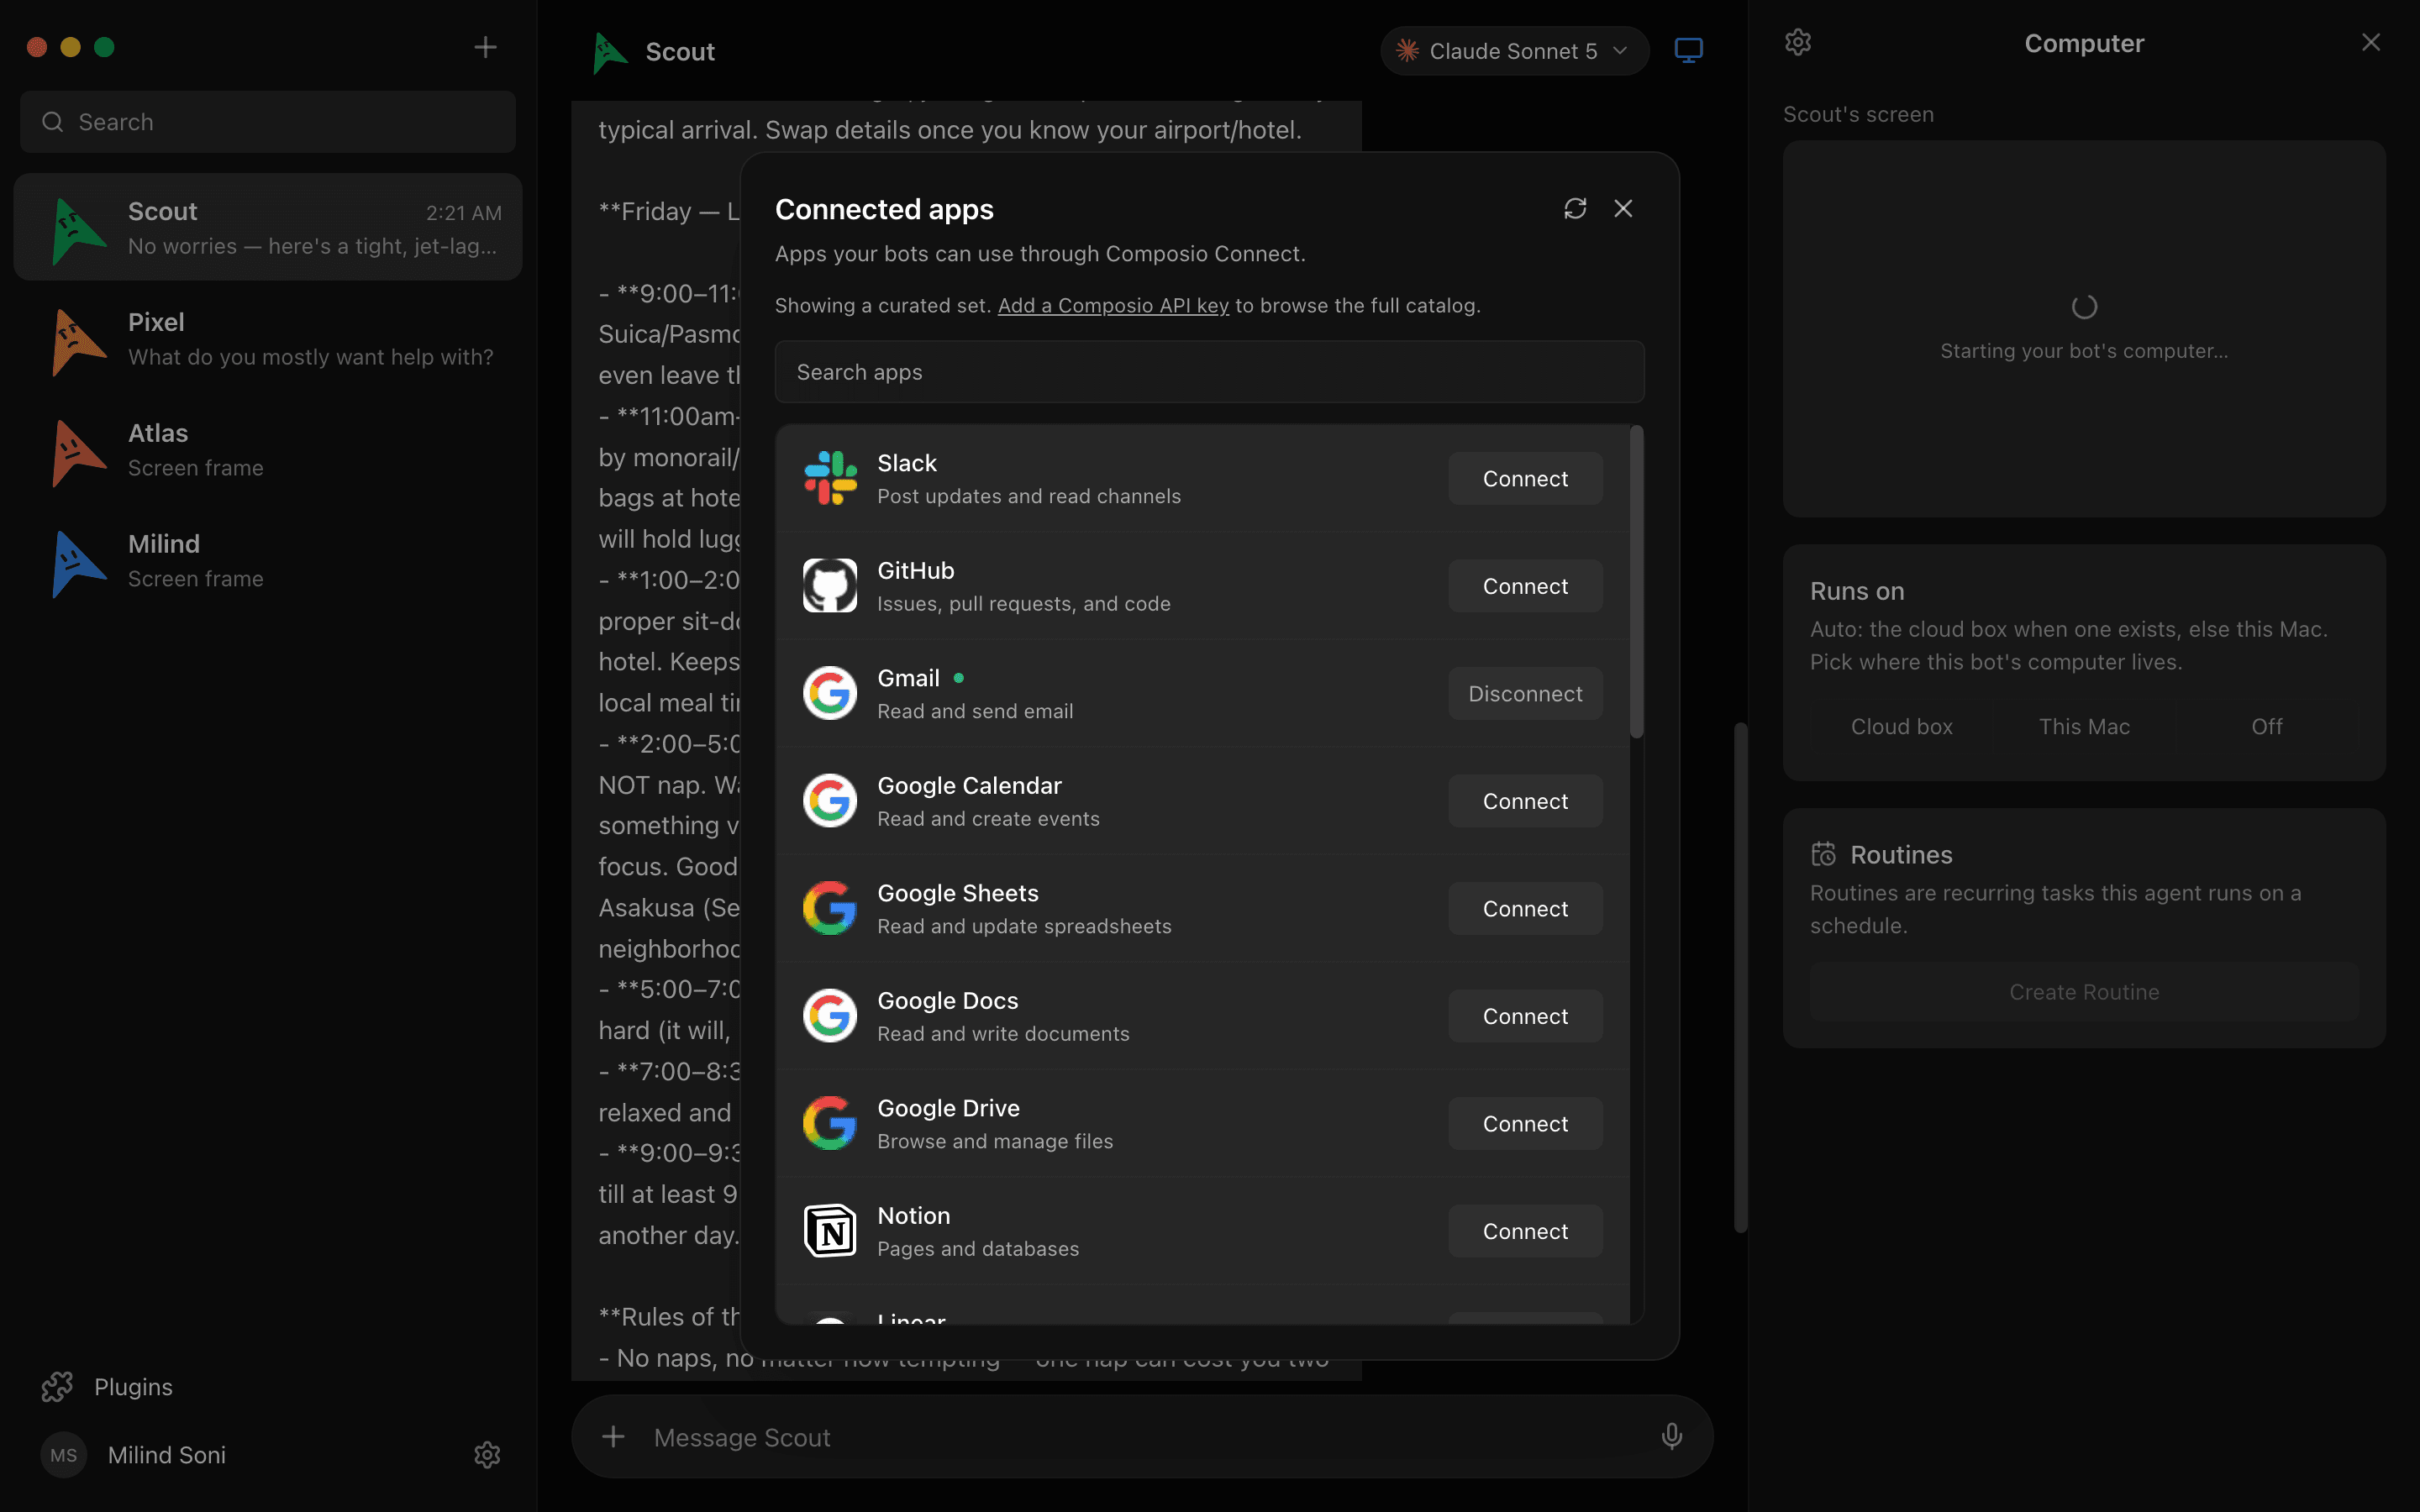The image size is (2420, 1512).
Task: Click the Message Scout input
Action: [1140, 1437]
